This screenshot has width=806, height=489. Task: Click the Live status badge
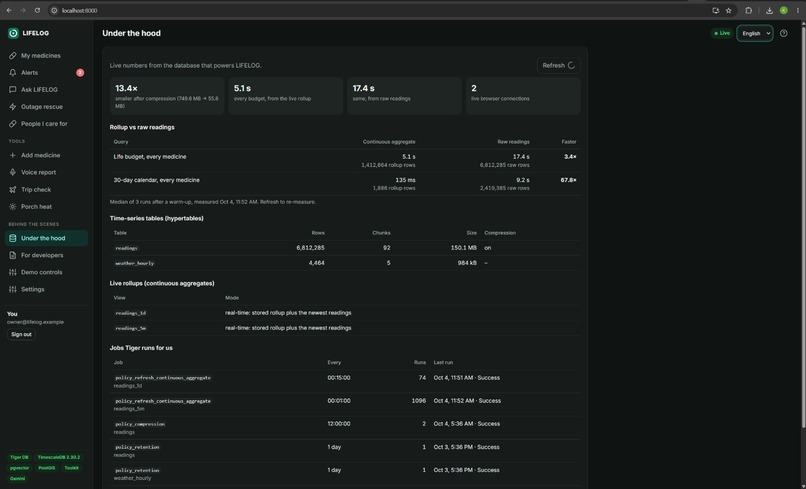coord(722,33)
